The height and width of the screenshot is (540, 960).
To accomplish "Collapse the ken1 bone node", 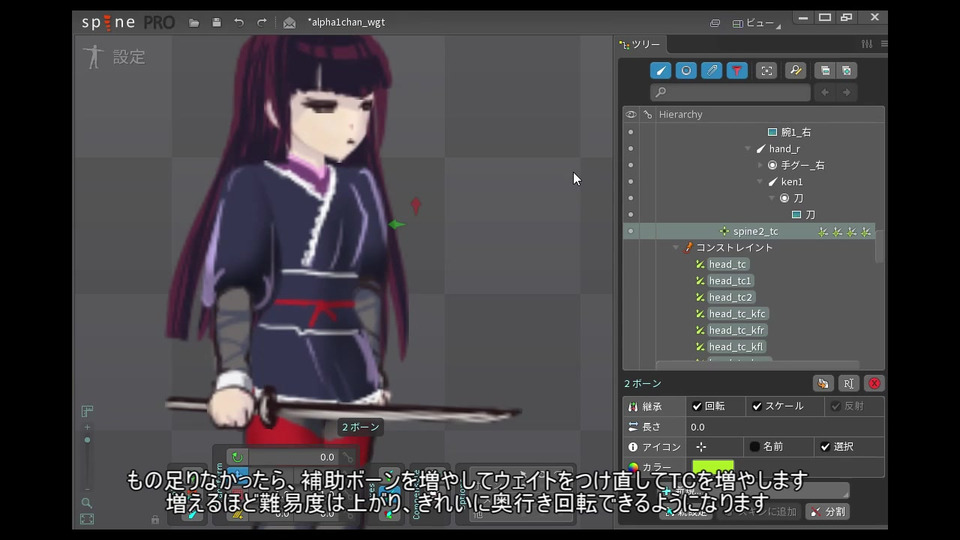I will [x=760, y=182].
